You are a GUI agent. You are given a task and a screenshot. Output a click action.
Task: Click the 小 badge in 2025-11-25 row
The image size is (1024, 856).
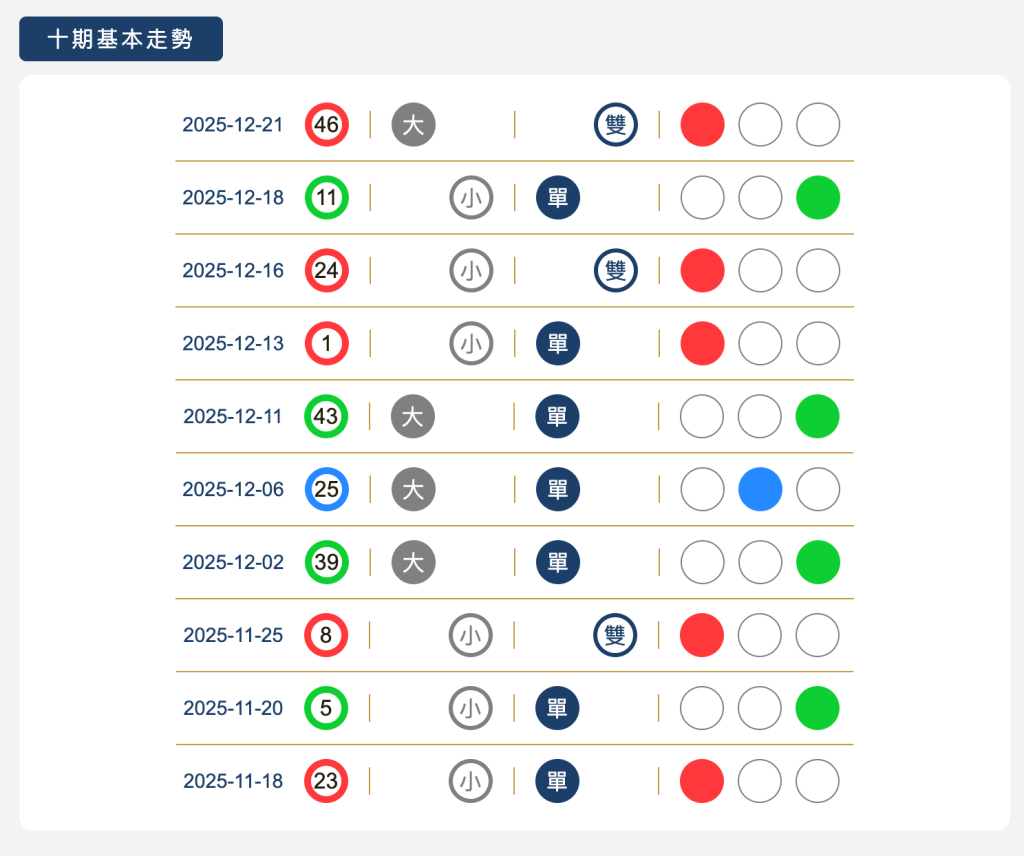pyautogui.click(x=471, y=635)
